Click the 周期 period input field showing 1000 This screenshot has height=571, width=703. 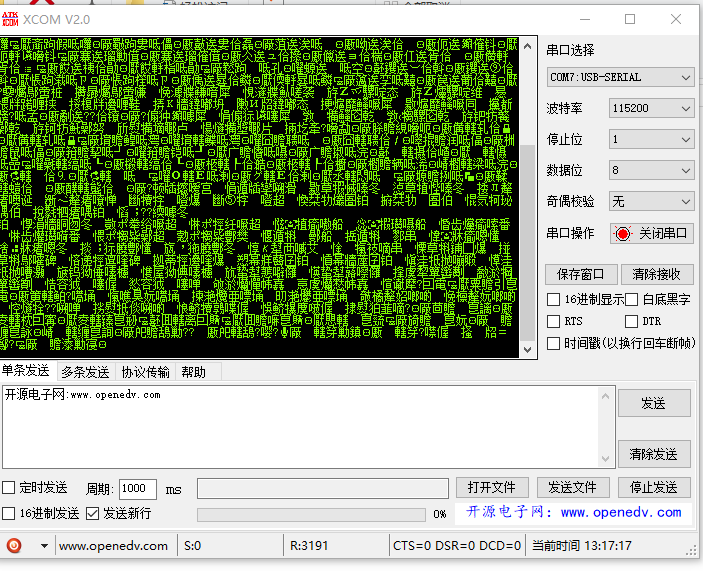pos(138,489)
